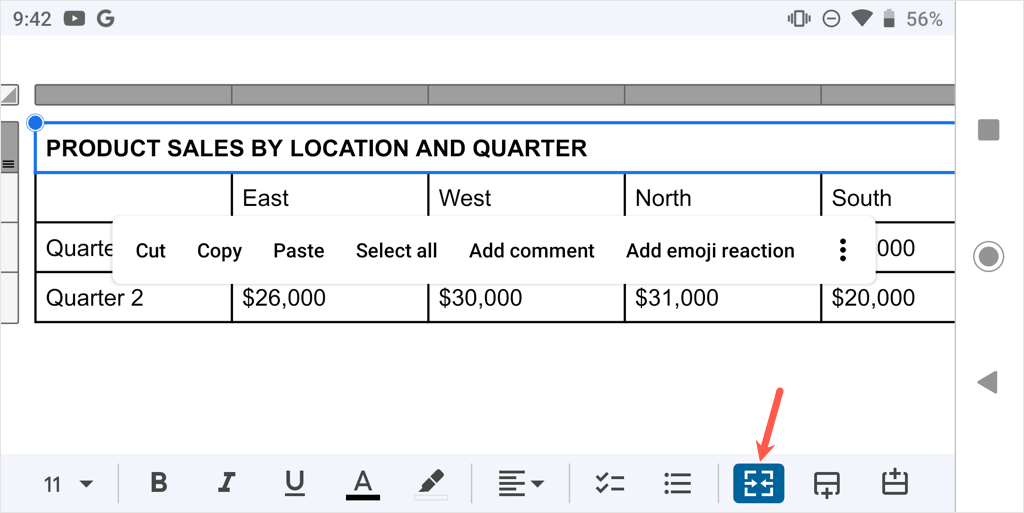The image size is (1024, 513).
Task: Tap Paste in the popup menu
Action: 298,251
